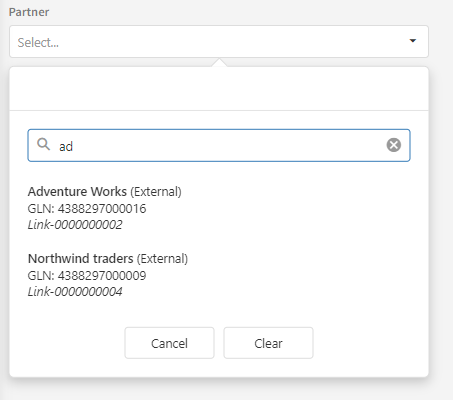
Task: Pick the Link-0000000002 item
Action: point(75,225)
